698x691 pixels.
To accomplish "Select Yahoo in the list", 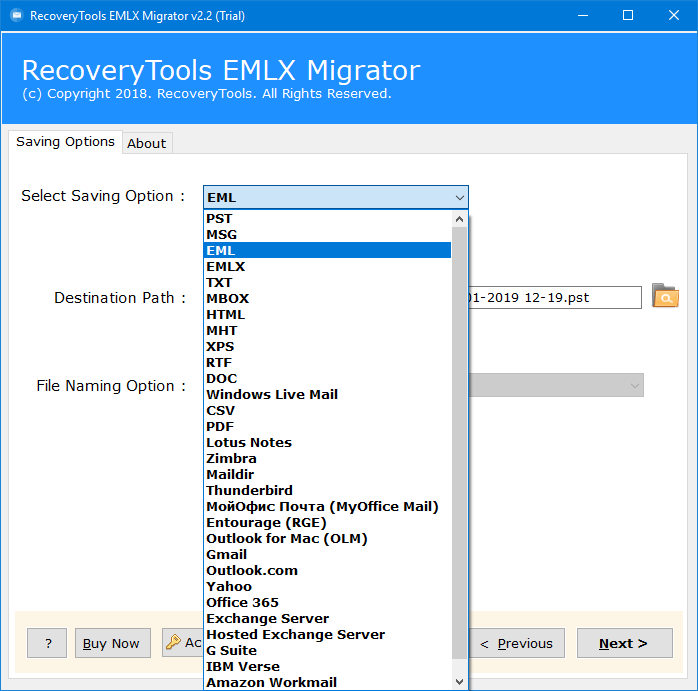I will (327, 587).
